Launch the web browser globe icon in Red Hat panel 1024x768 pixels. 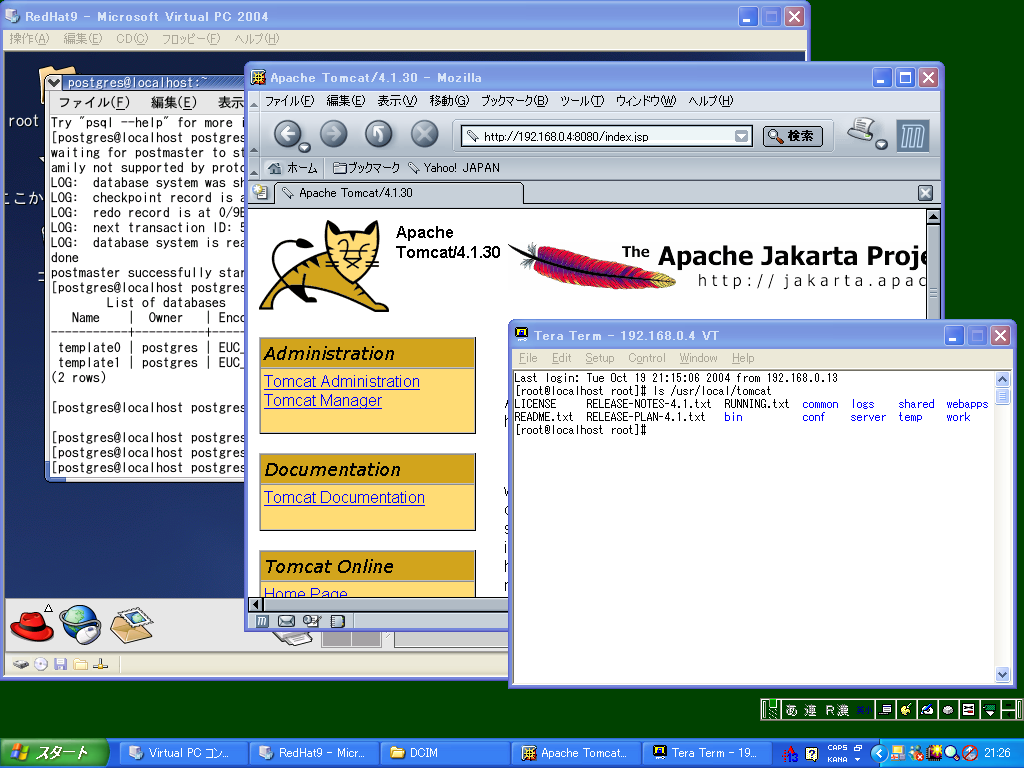80,624
